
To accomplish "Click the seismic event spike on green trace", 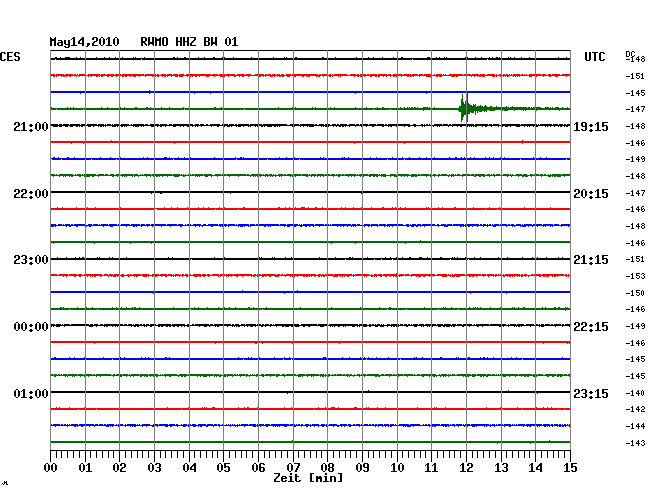I will coord(465,108).
